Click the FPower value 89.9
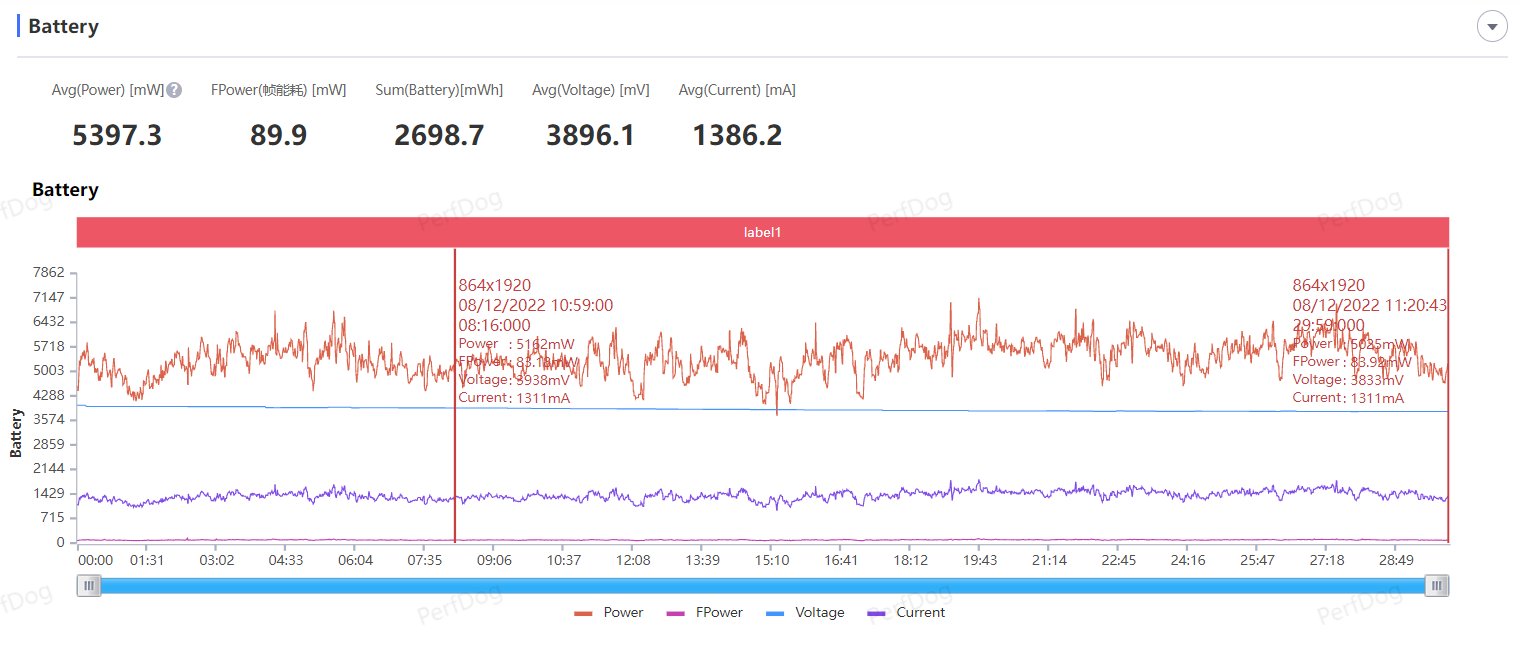Viewport: 1519px width, 662px height. [278, 135]
